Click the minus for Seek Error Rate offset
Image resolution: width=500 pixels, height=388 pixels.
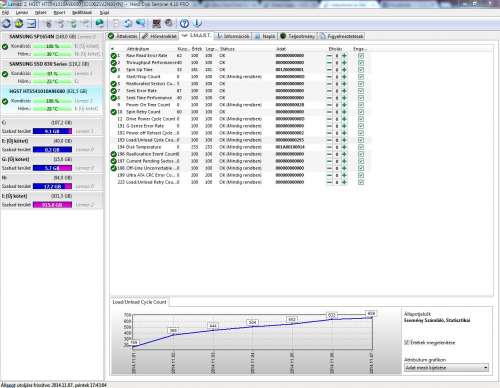[x=329, y=91]
